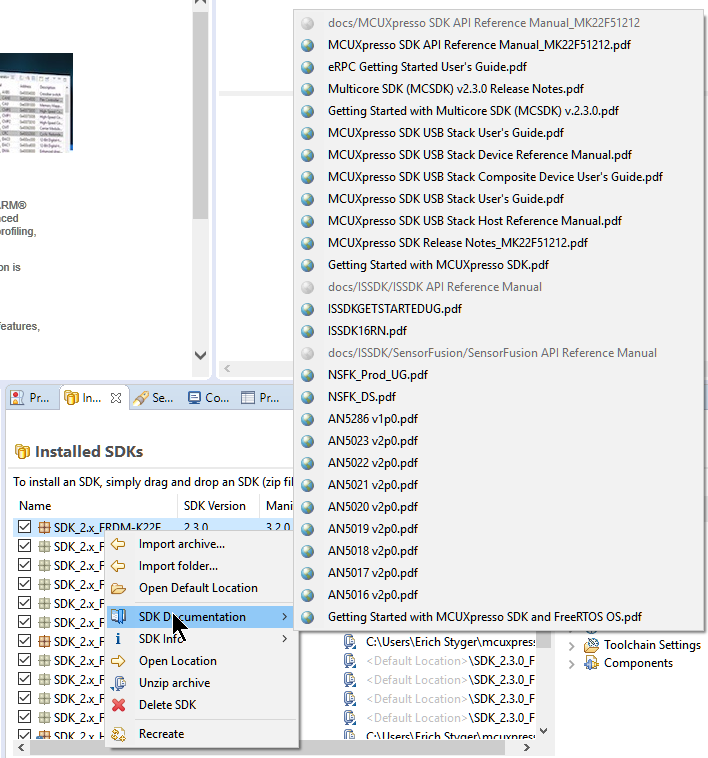Click globe icon beside AN5022 v2p0.pdf
Screen dimensions: 708x758
click(307, 463)
